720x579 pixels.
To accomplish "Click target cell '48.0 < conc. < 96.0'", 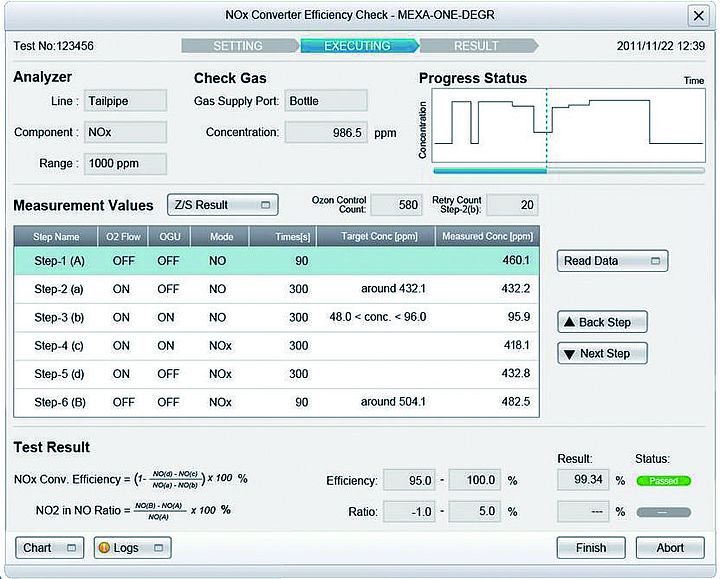I will (x=377, y=317).
